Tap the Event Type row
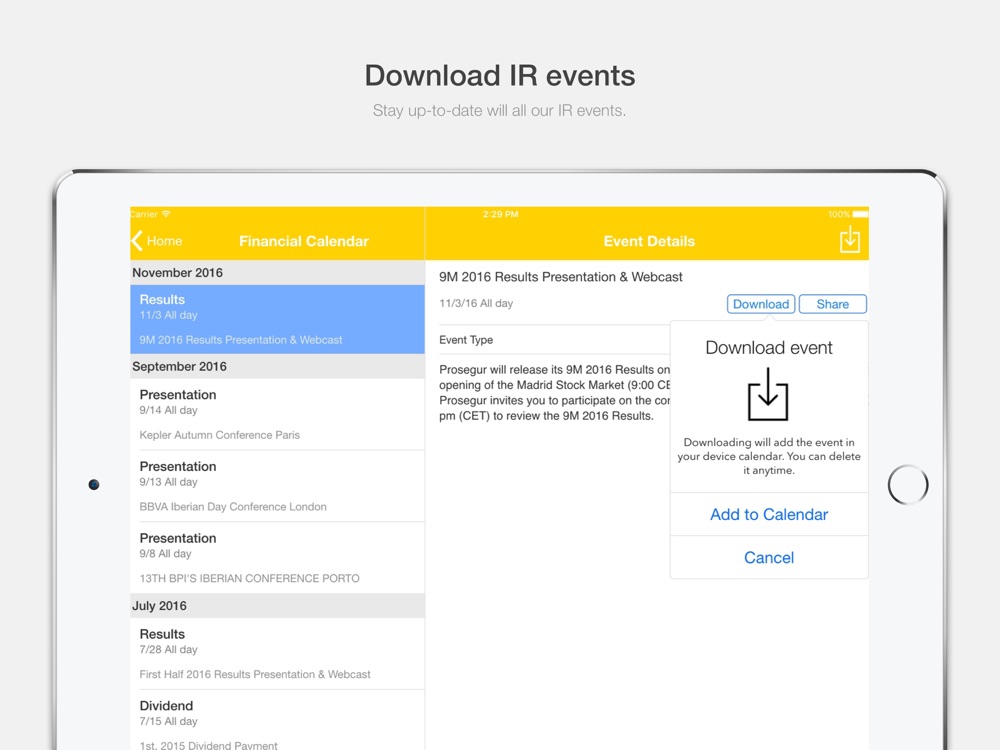Viewport: 1000px width, 750px height. tap(554, 340)
